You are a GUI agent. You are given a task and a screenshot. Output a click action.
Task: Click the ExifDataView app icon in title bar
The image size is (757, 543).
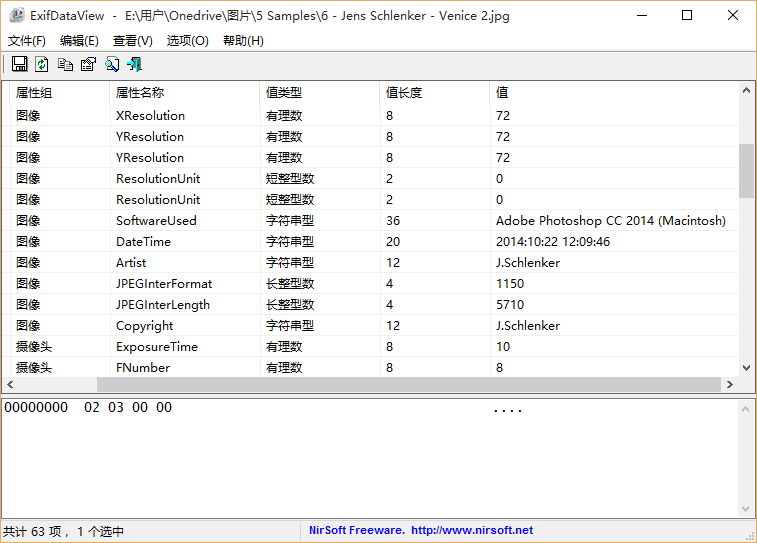click(x=16, y=16)
